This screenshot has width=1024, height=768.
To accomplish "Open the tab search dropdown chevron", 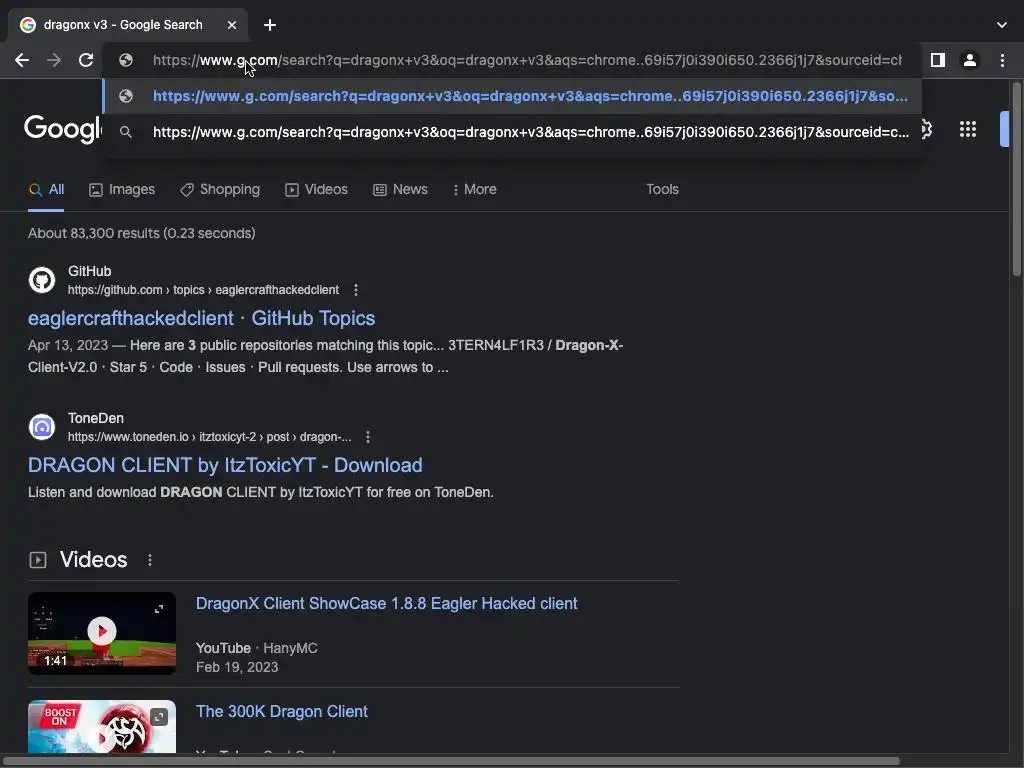I will pos(1002,25).
